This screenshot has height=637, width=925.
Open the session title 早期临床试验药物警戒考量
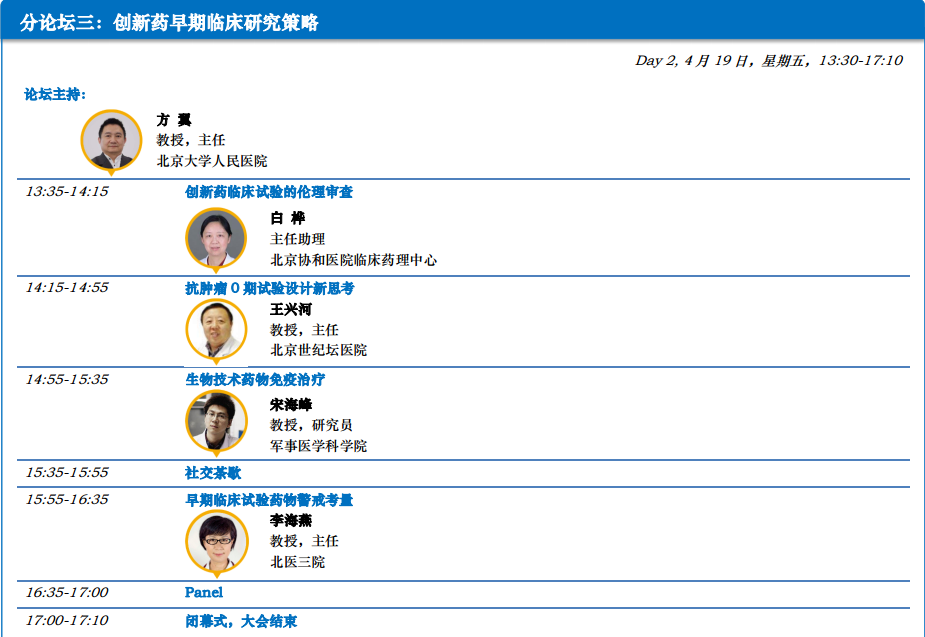point(269,500)
